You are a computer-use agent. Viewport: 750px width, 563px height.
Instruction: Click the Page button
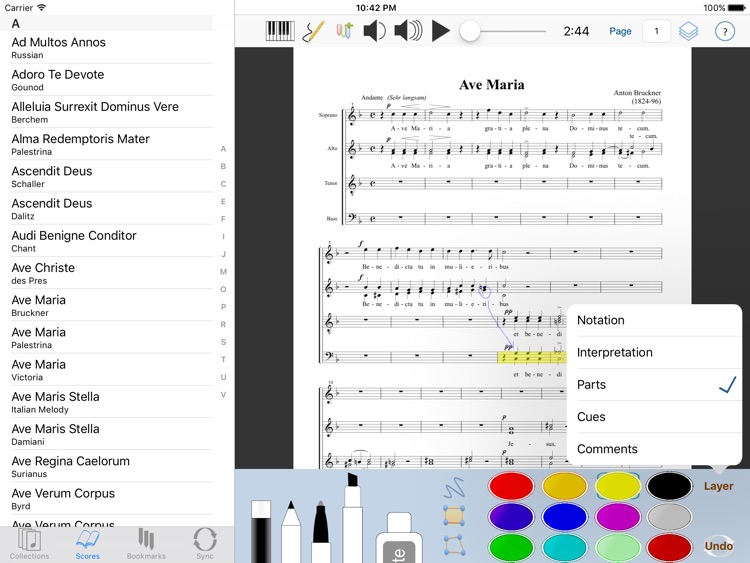click(x=620, y=31)
